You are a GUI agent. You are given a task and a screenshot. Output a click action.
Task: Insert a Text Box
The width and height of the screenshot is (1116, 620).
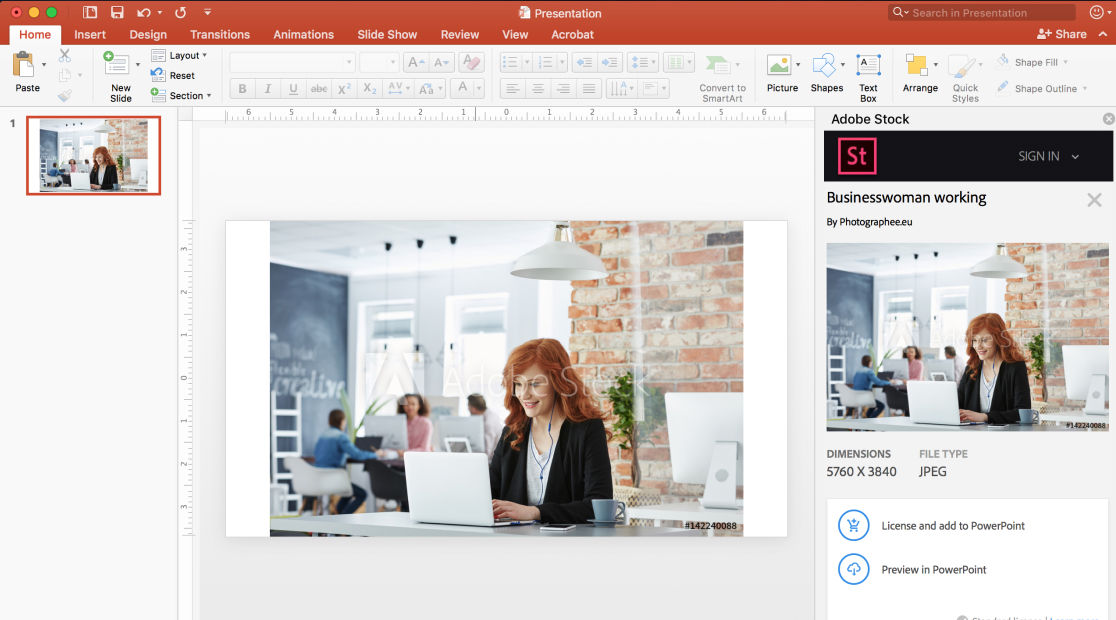pyautogui.click(x=868, y=77)
